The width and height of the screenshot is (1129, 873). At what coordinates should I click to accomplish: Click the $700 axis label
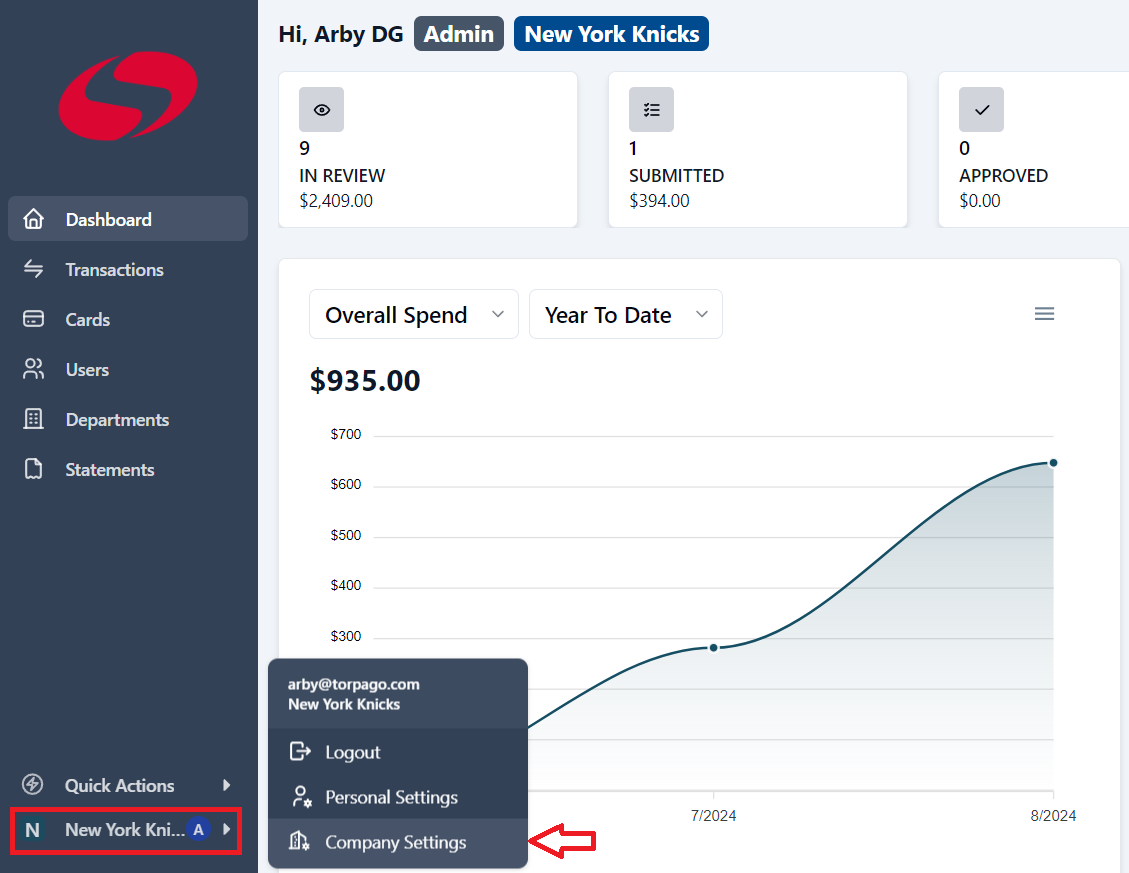[346, 434]
